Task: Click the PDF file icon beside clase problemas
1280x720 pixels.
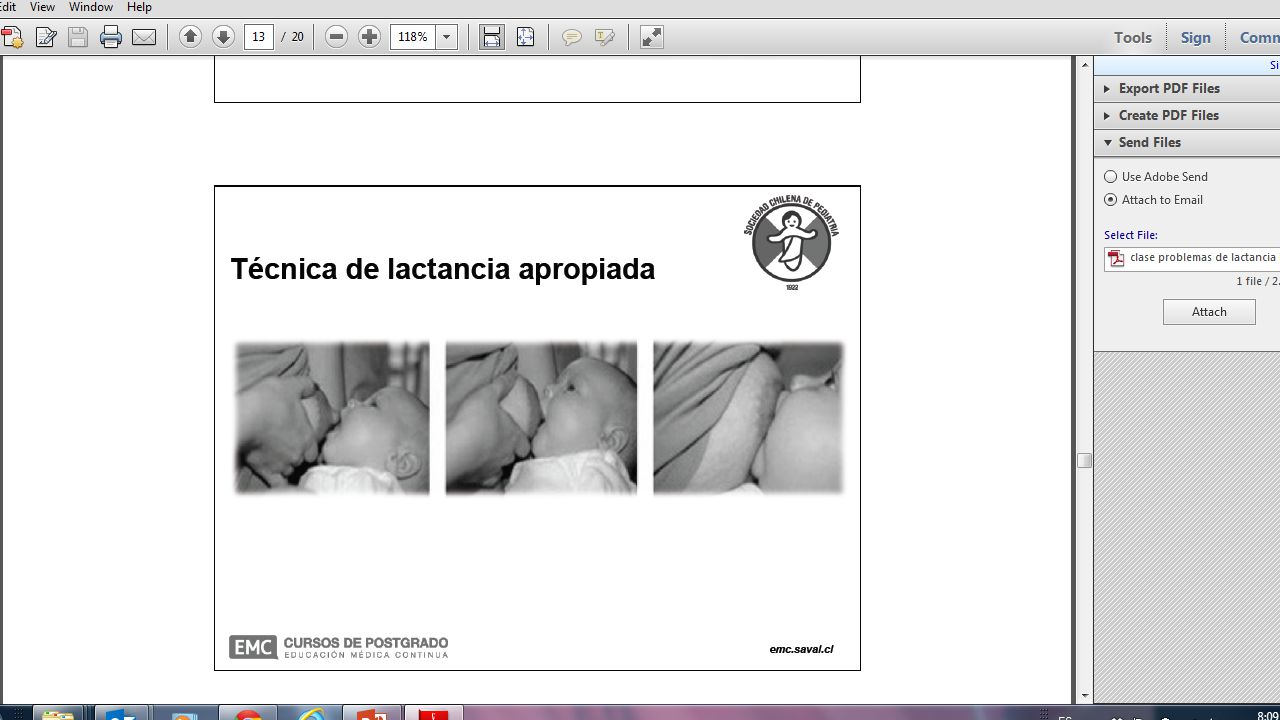Action: point(1116,258)
